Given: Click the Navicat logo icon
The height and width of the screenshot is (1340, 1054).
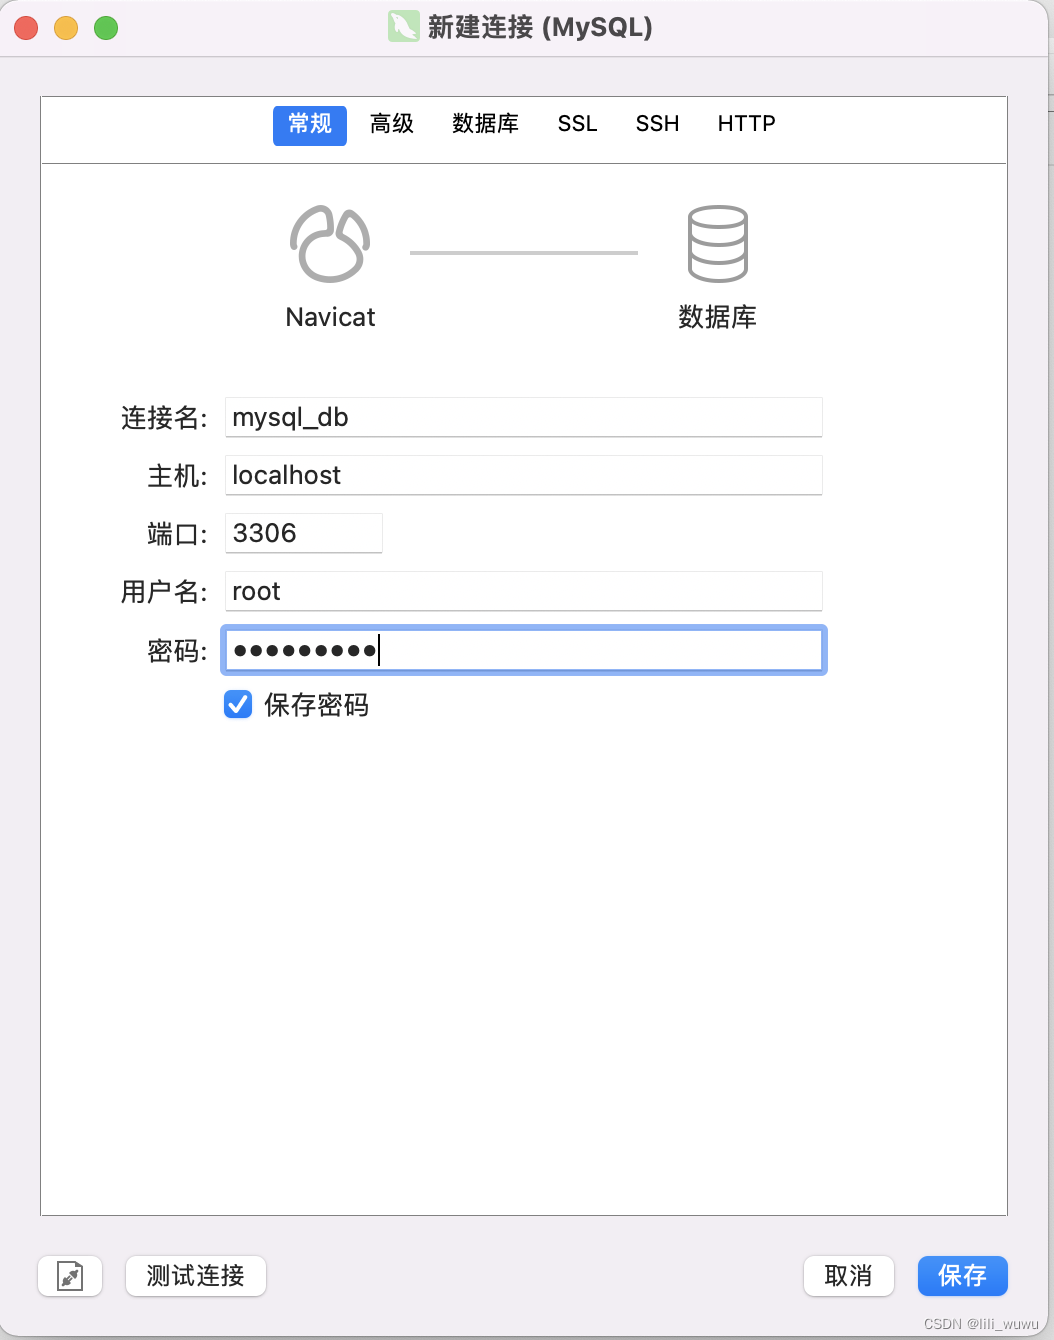Looking at the screenshot, I should click(330, 244).
